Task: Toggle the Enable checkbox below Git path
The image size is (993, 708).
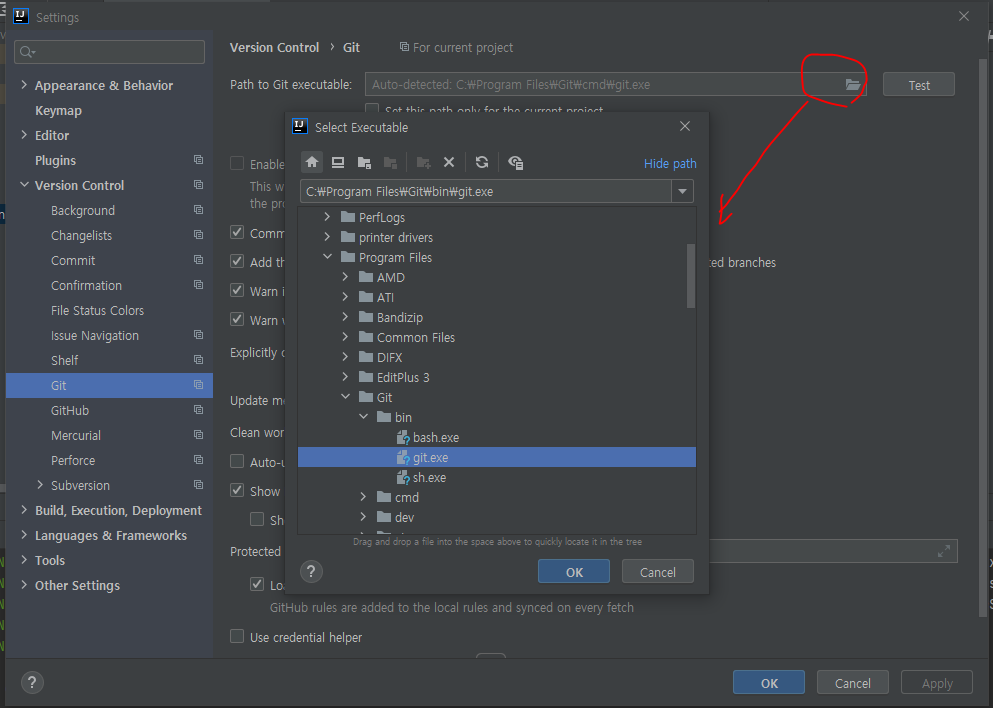Action: tap(237, 164)
